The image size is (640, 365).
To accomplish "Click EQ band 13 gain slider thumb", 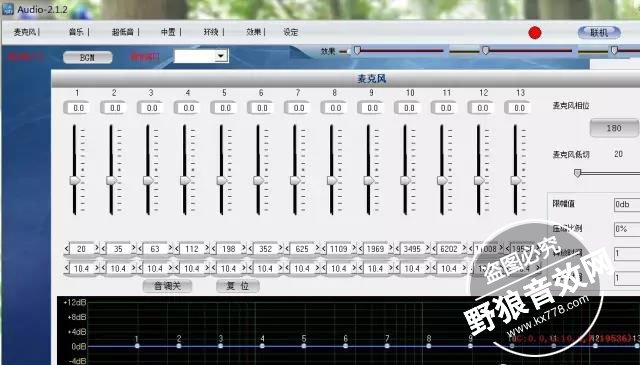I will point(516,180).
